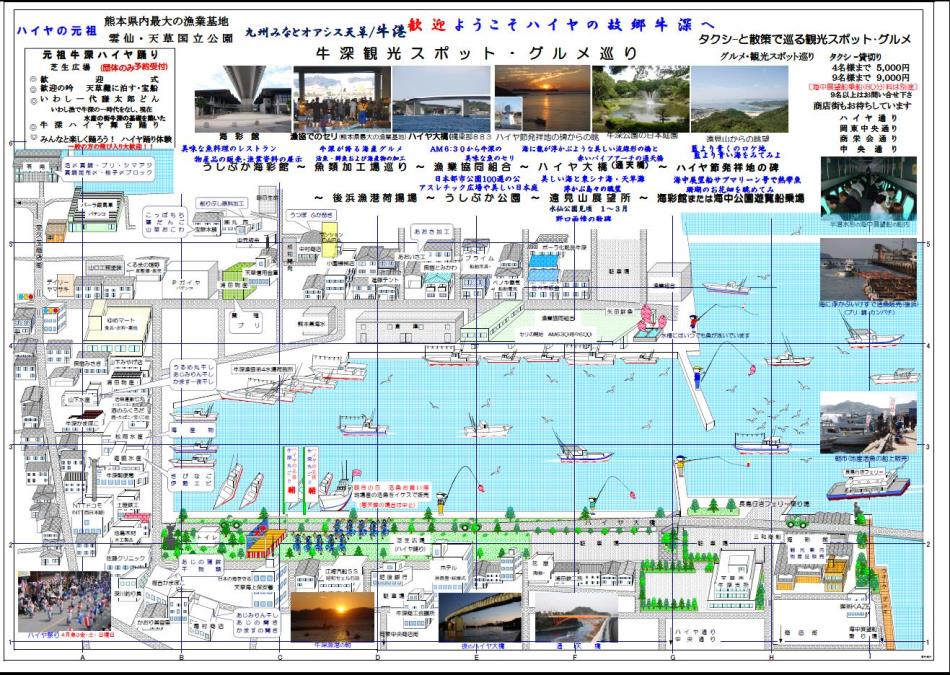Open the ハイヤ大橋 daytime bridge photo

(441, 98)
